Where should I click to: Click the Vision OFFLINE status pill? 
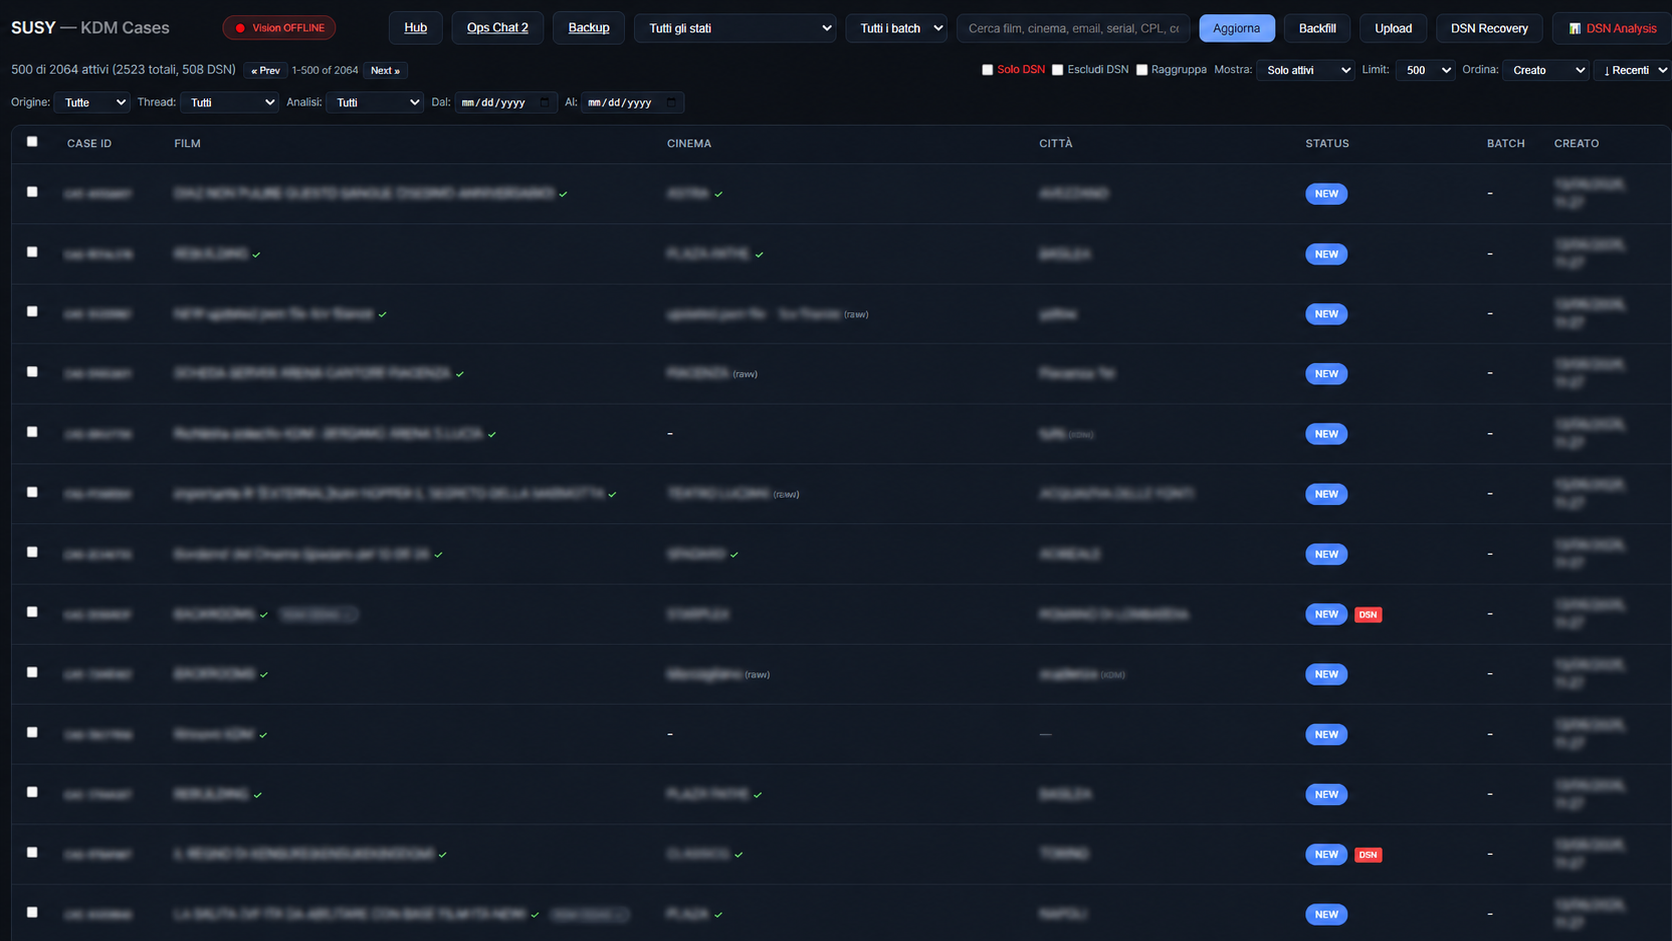coord(279,28)
